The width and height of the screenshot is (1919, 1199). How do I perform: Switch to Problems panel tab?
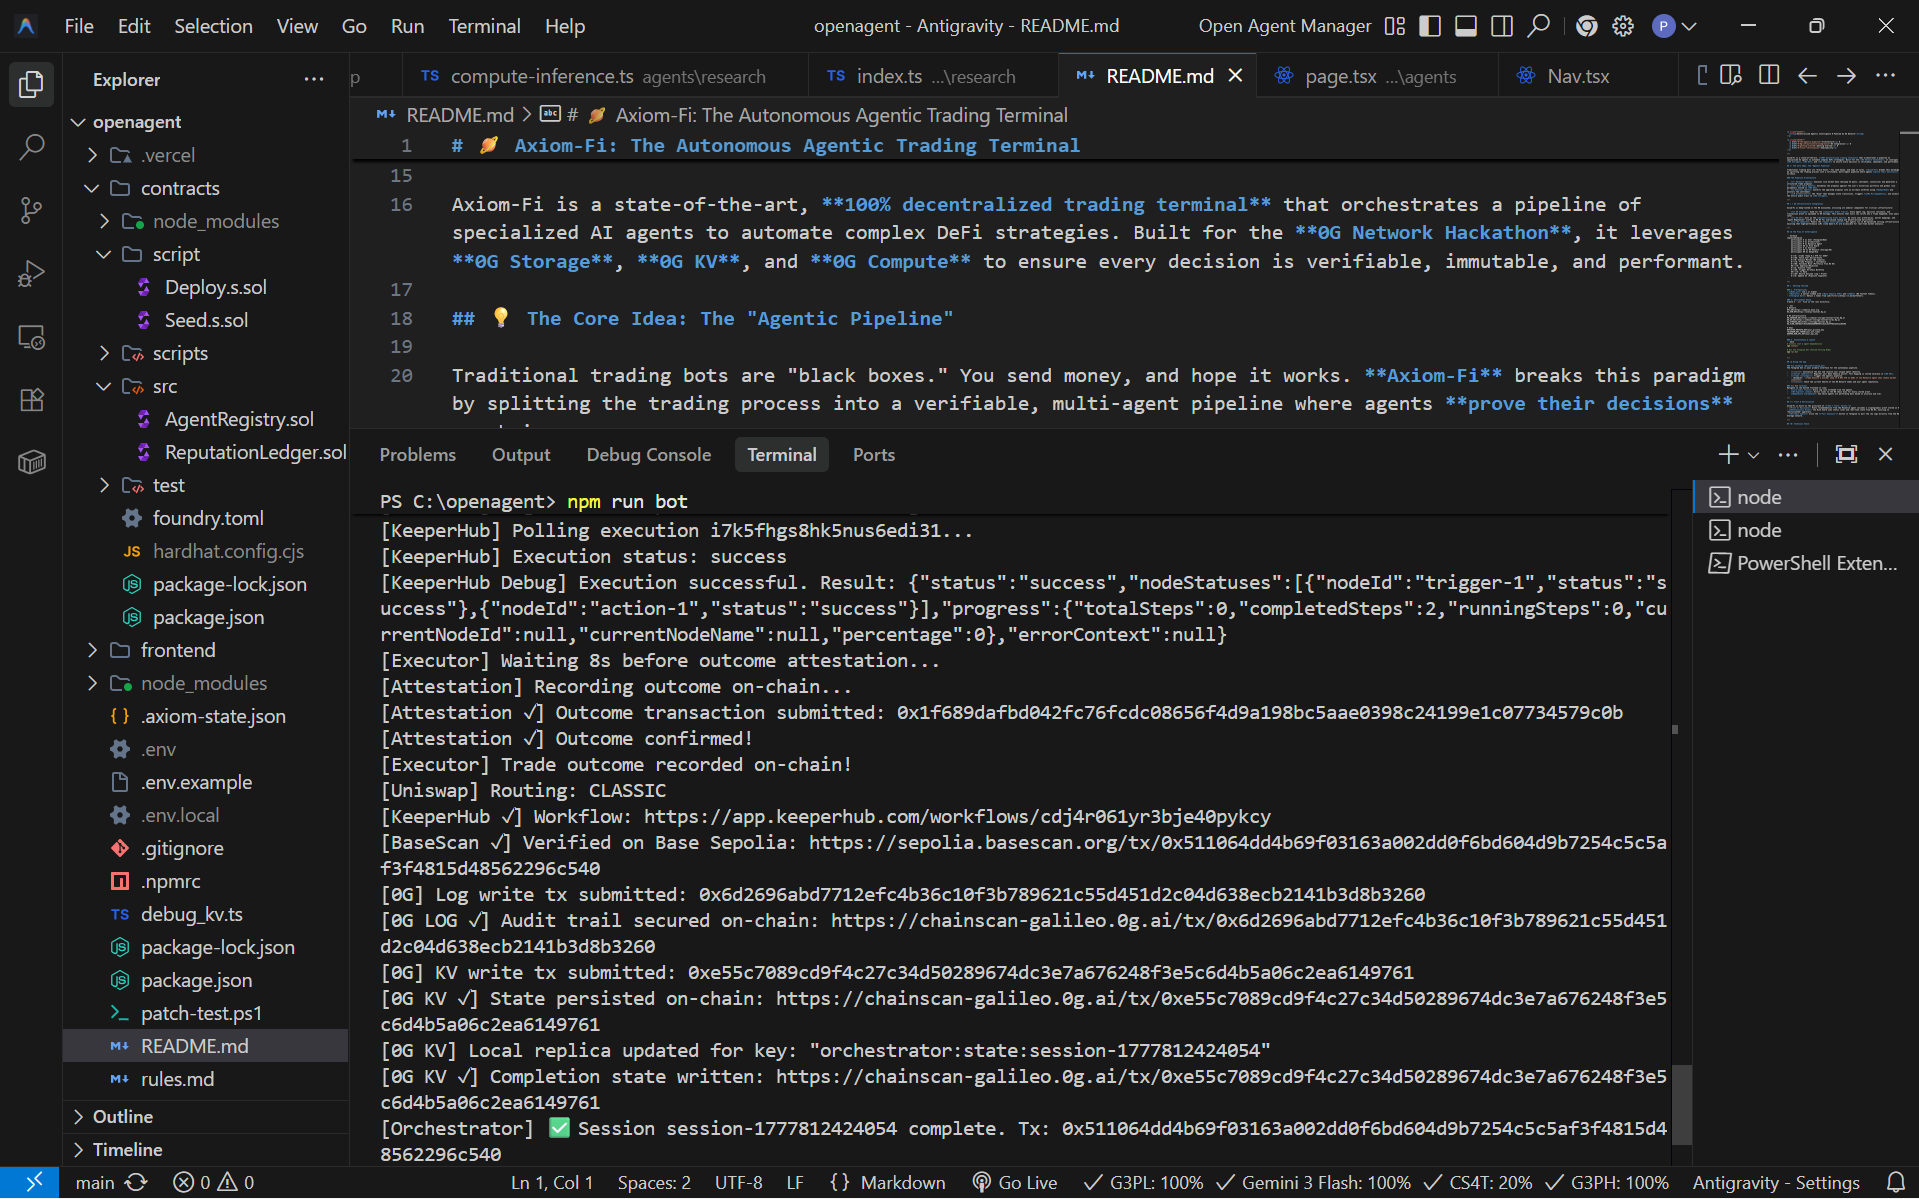point(417,455)
